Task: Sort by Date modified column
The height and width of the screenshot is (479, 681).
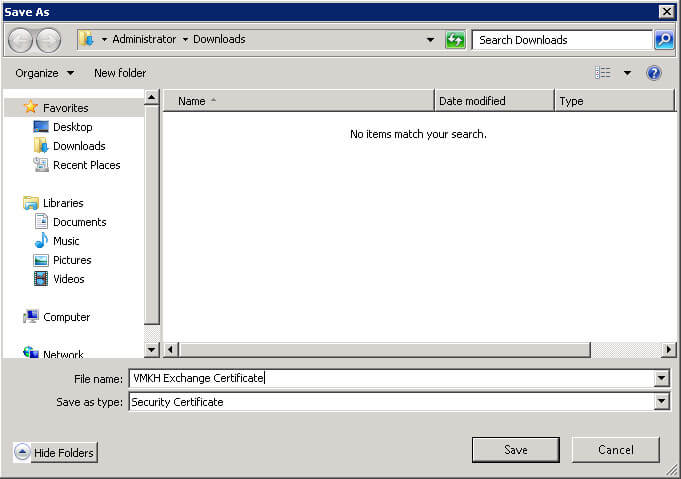Action: tap(494, 101)
